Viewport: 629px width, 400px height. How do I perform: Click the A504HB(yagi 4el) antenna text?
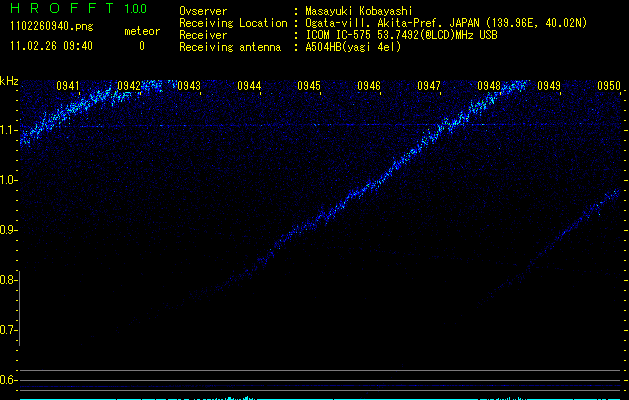[x=353, y=47]
